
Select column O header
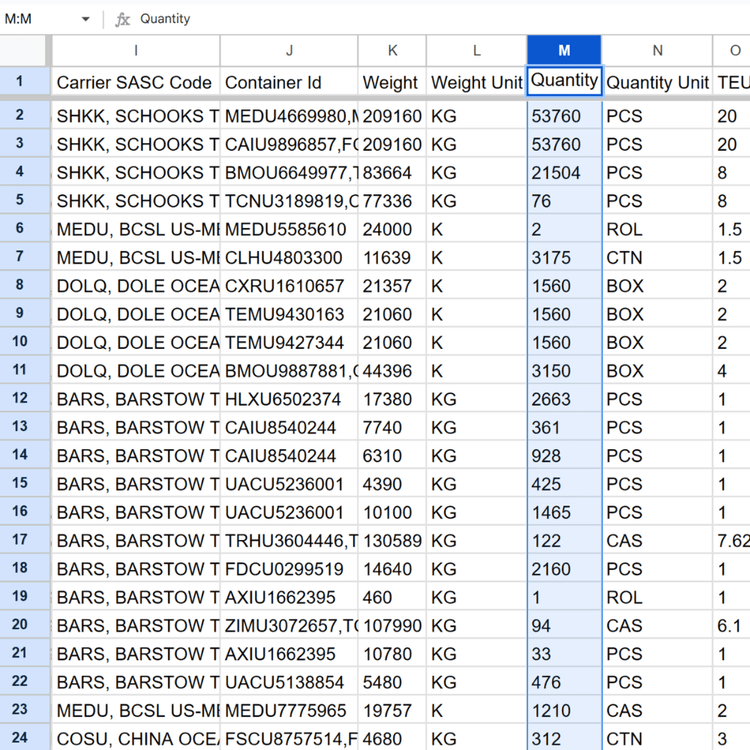point(732,50)
